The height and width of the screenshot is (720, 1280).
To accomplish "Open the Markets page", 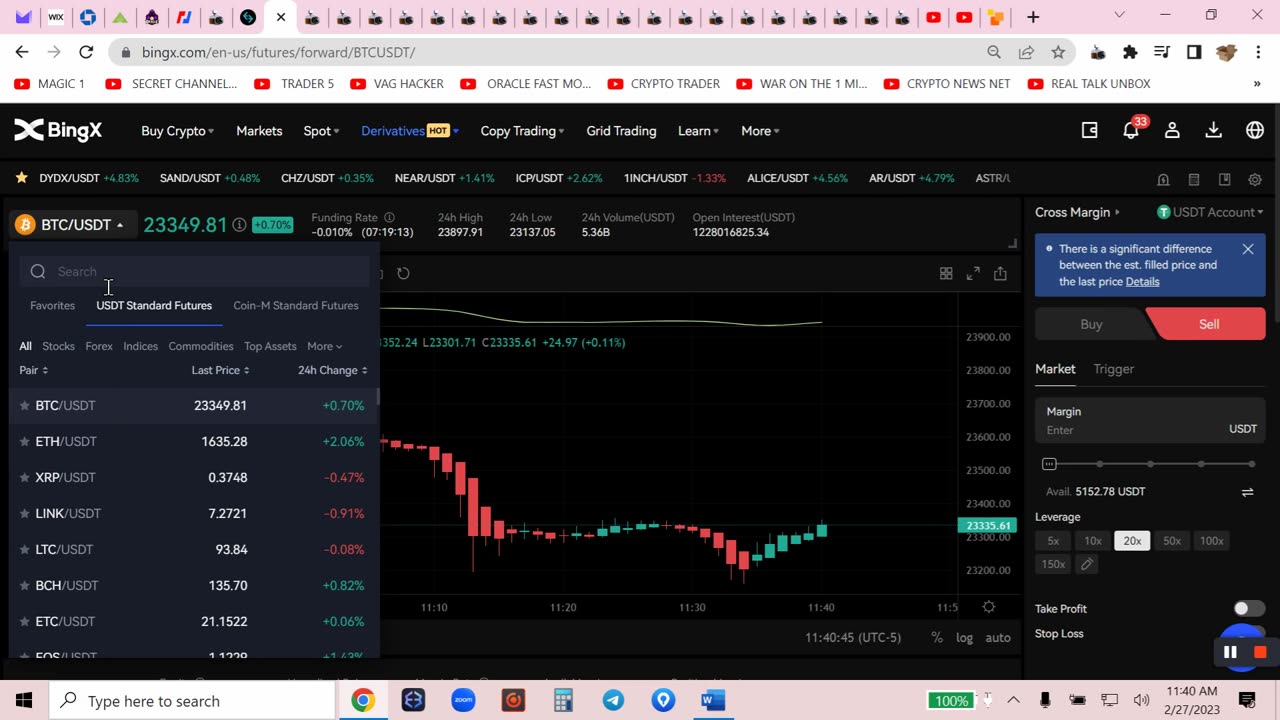I will [x=259, y=131].
